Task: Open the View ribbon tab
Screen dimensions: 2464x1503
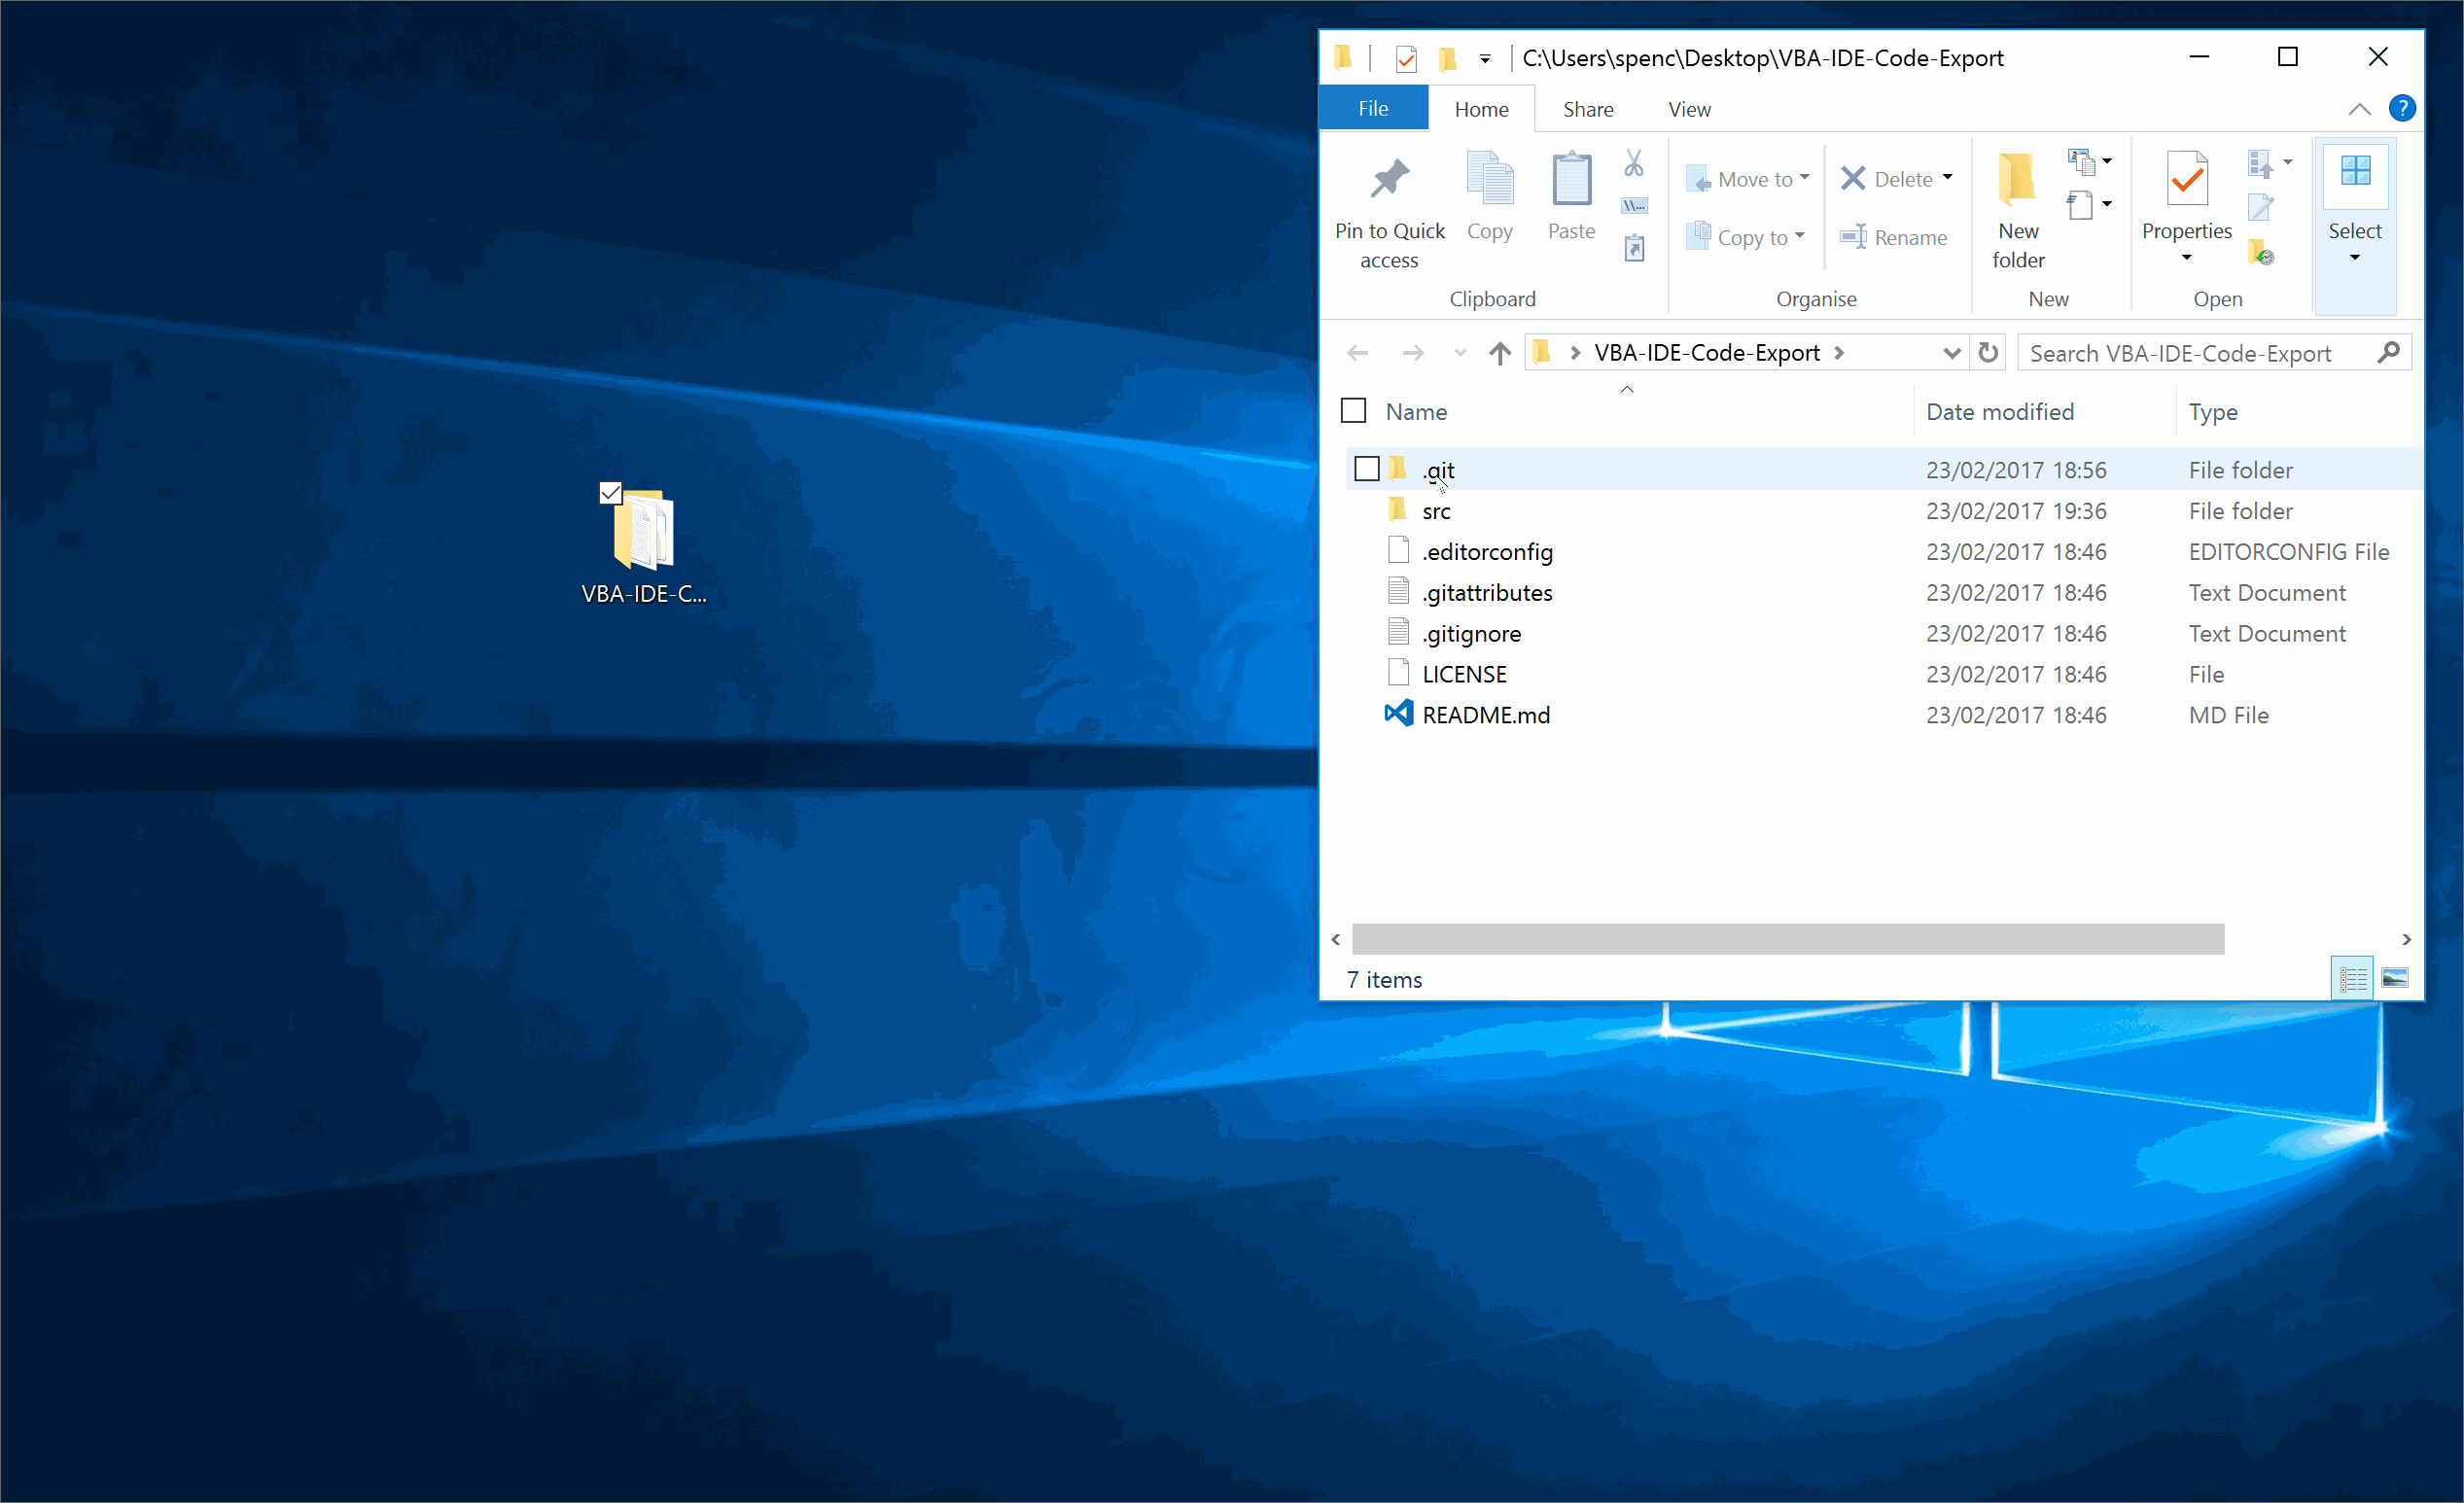Action: 1688,110
